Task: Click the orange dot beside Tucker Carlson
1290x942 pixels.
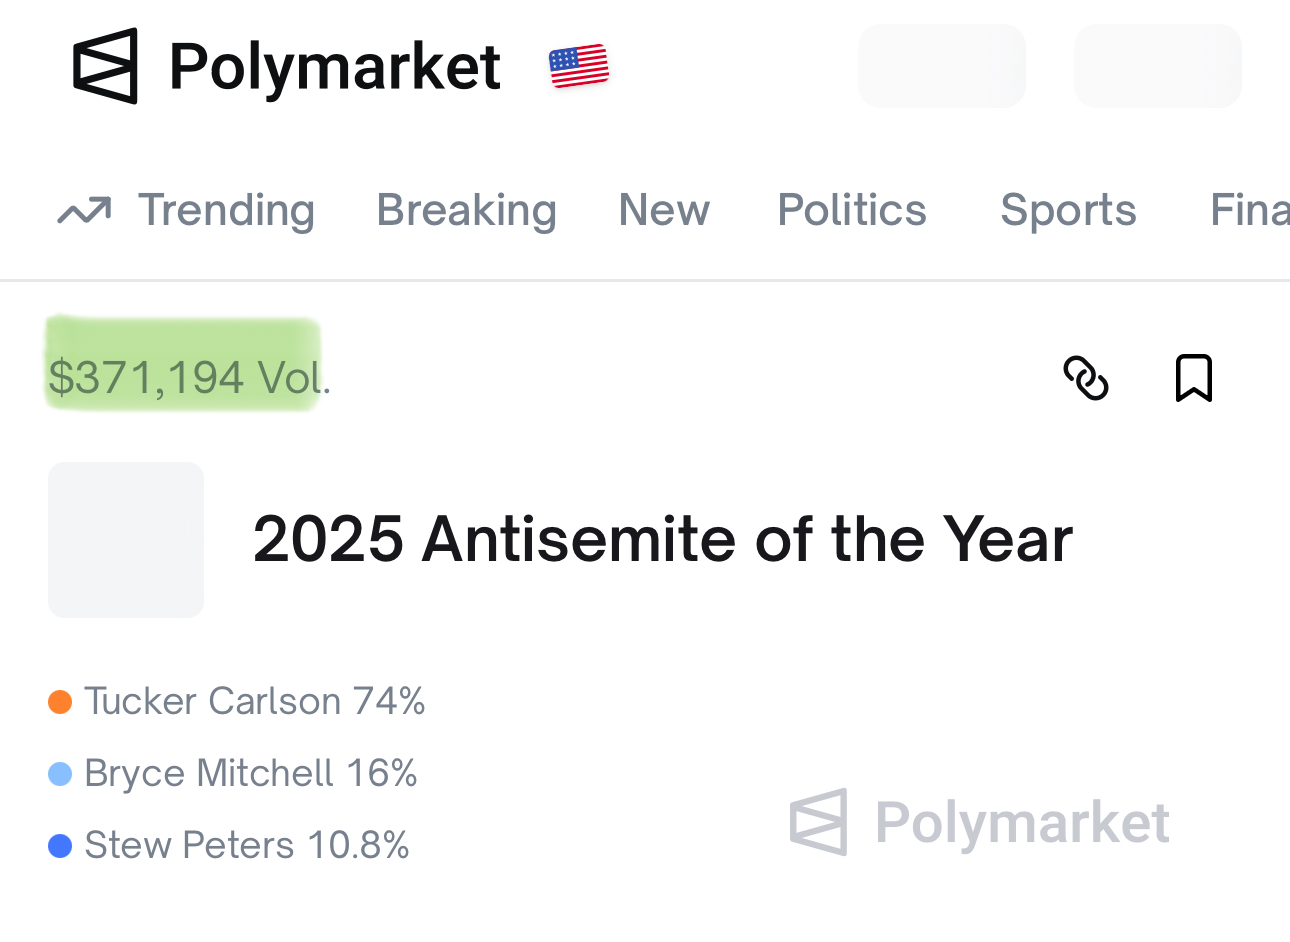Action: [x=60, y=702]
